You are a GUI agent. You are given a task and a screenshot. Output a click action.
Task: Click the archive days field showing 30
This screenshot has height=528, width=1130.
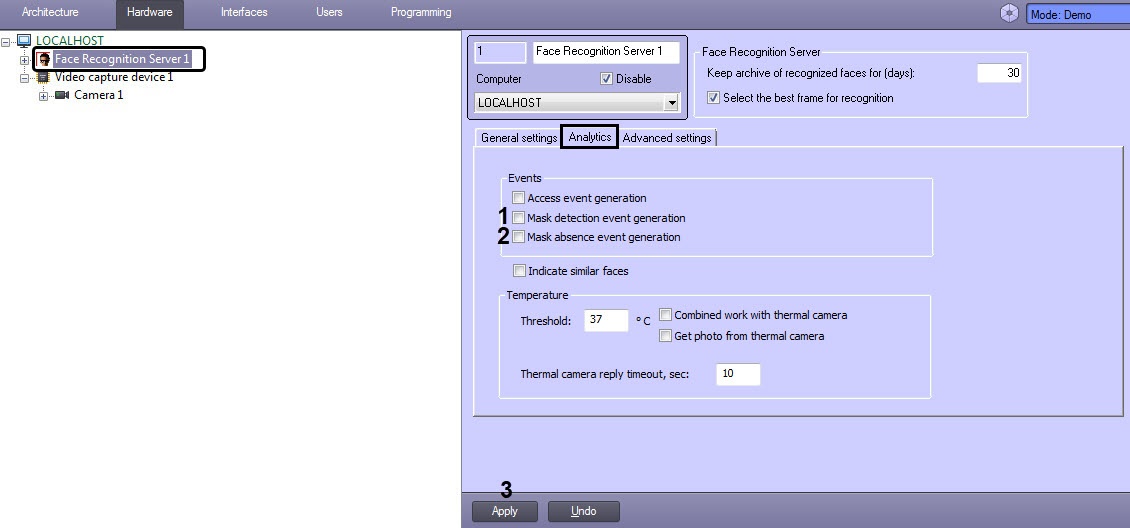[x=1000, y=73]
